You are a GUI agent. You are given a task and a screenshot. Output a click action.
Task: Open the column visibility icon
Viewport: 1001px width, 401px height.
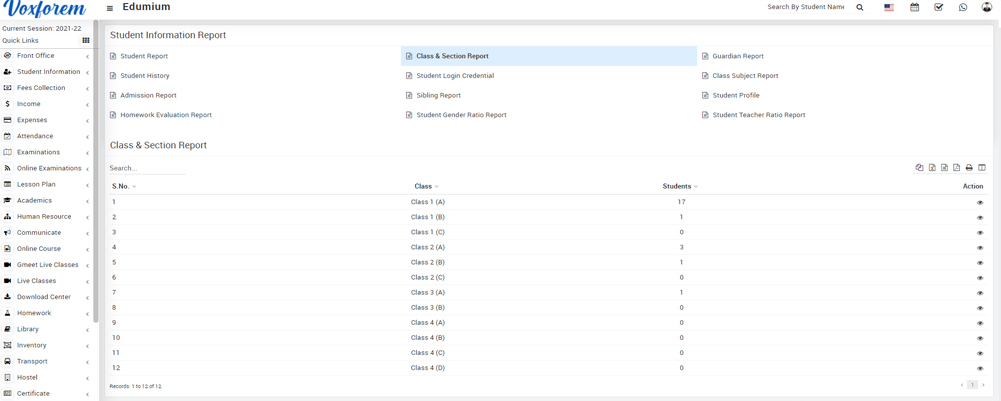pos(982,168)
